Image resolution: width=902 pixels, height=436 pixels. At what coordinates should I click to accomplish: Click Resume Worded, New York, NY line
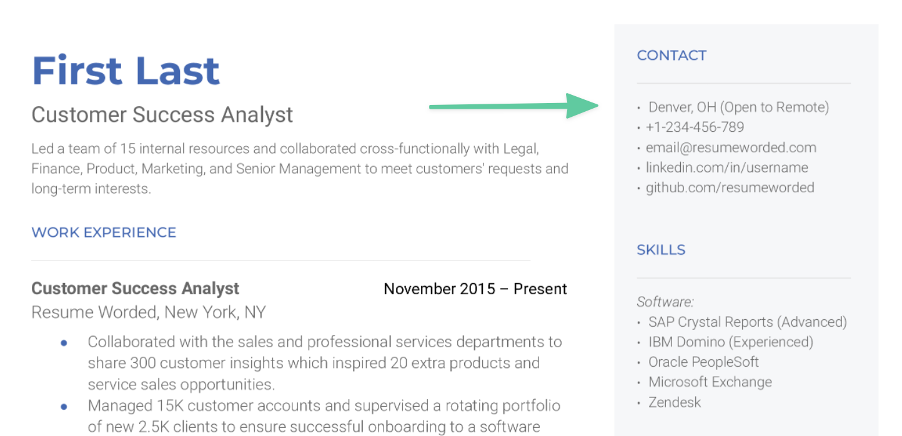pos(148,312)
